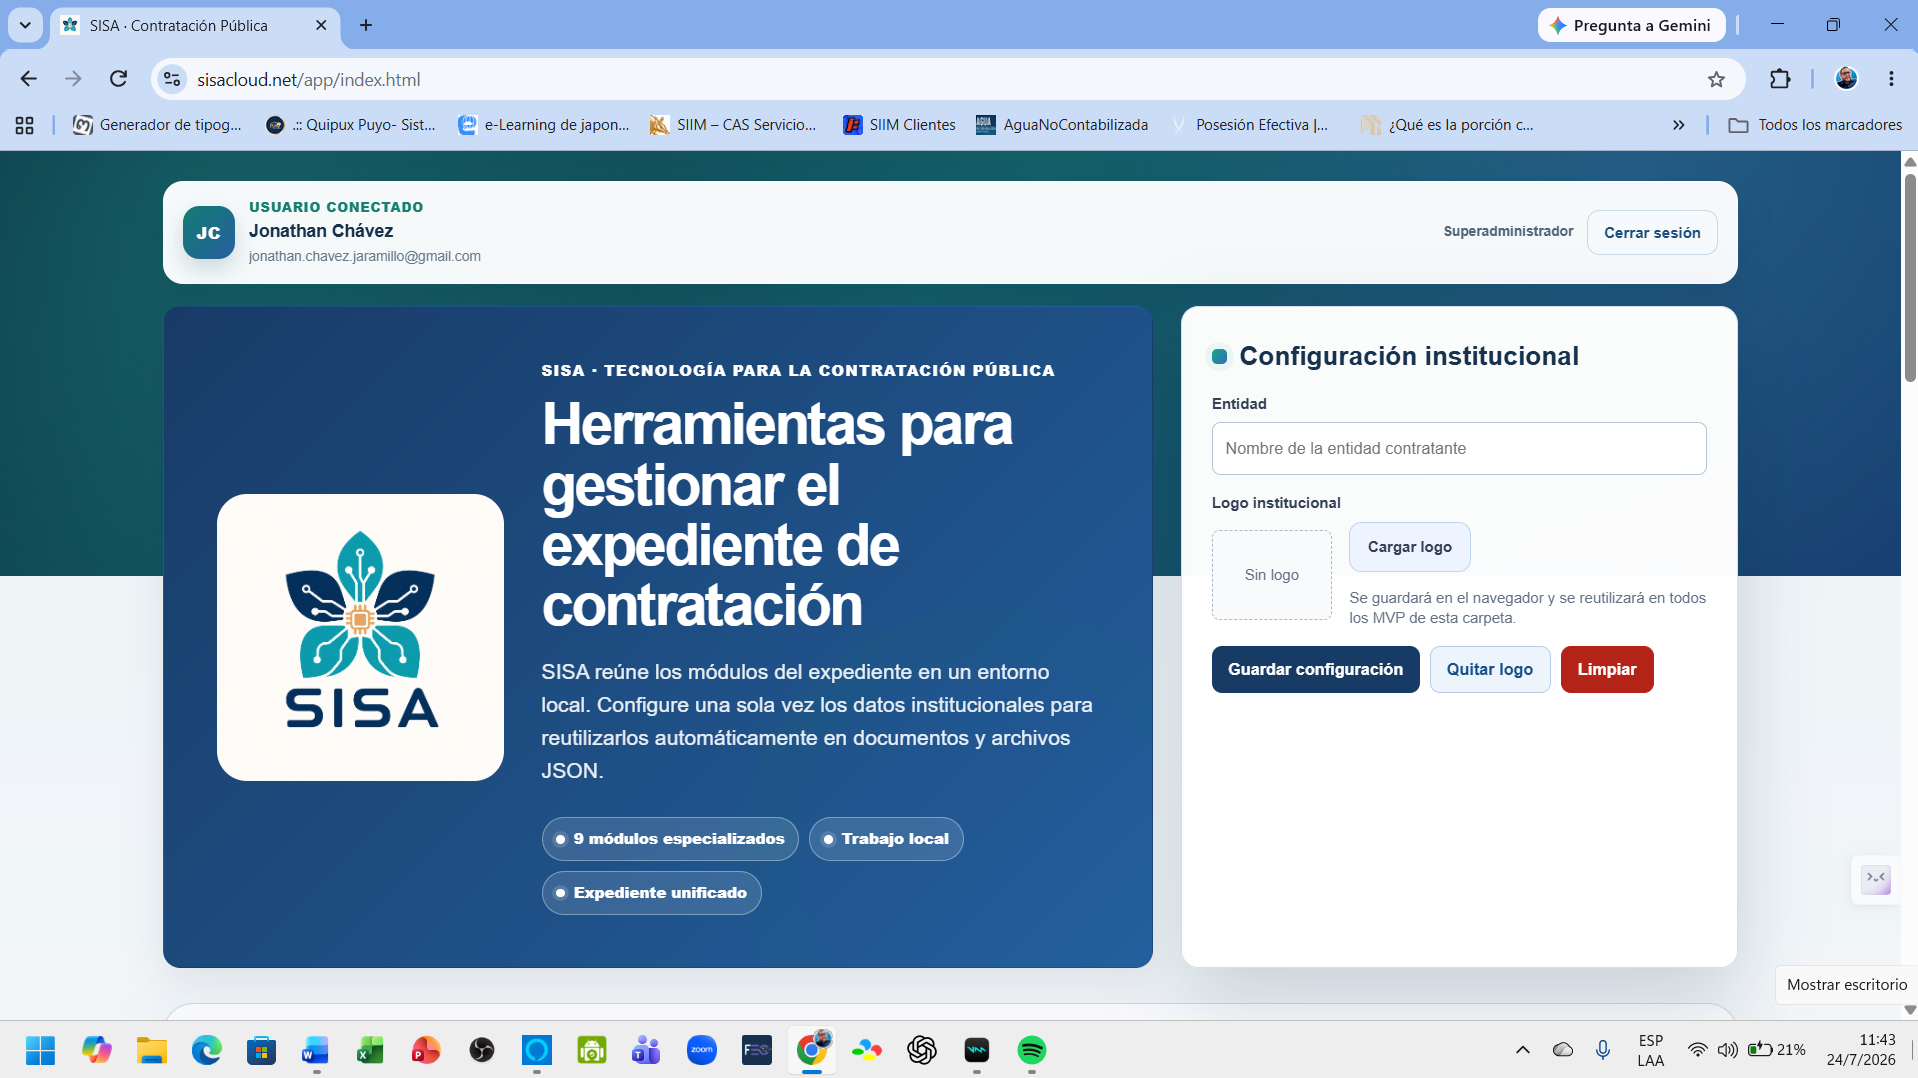Open the Chrome profile avatar

pyautogui.click(x=1846, y=79)
